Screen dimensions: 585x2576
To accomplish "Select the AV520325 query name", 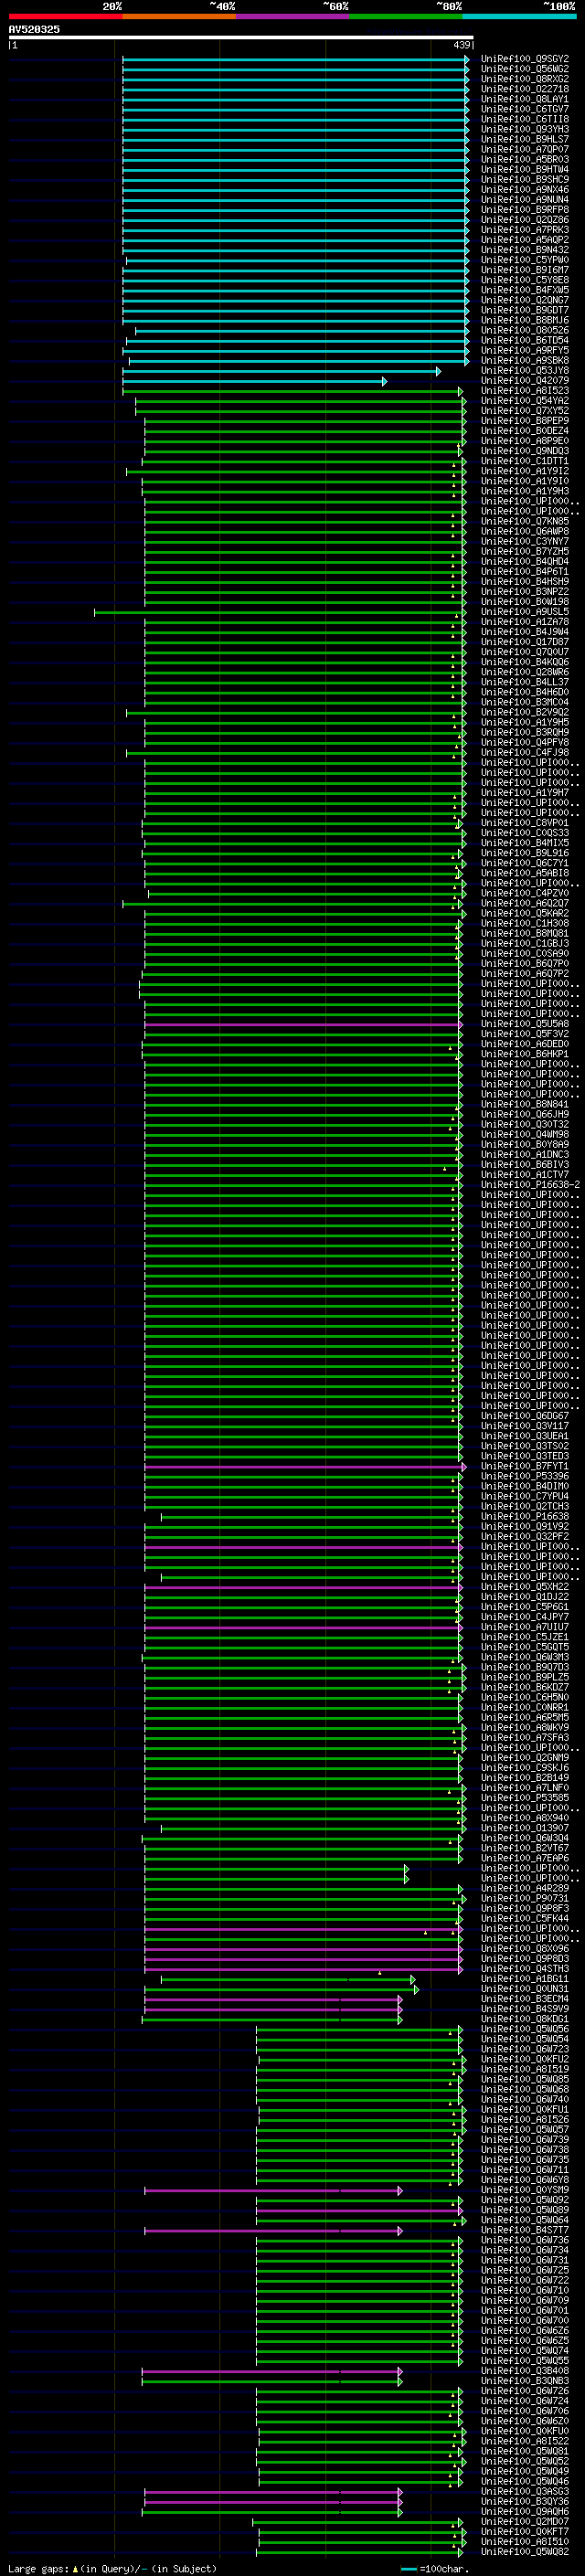I will coord(34,29).
